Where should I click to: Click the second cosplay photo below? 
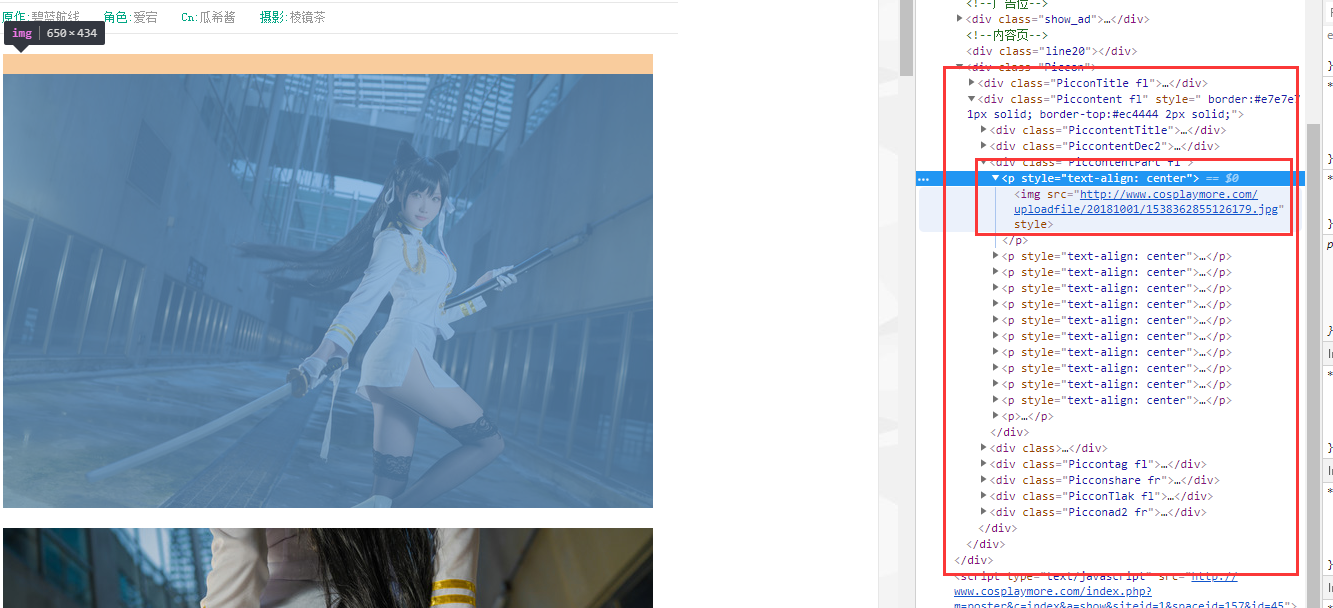click(x=328, y=568)
